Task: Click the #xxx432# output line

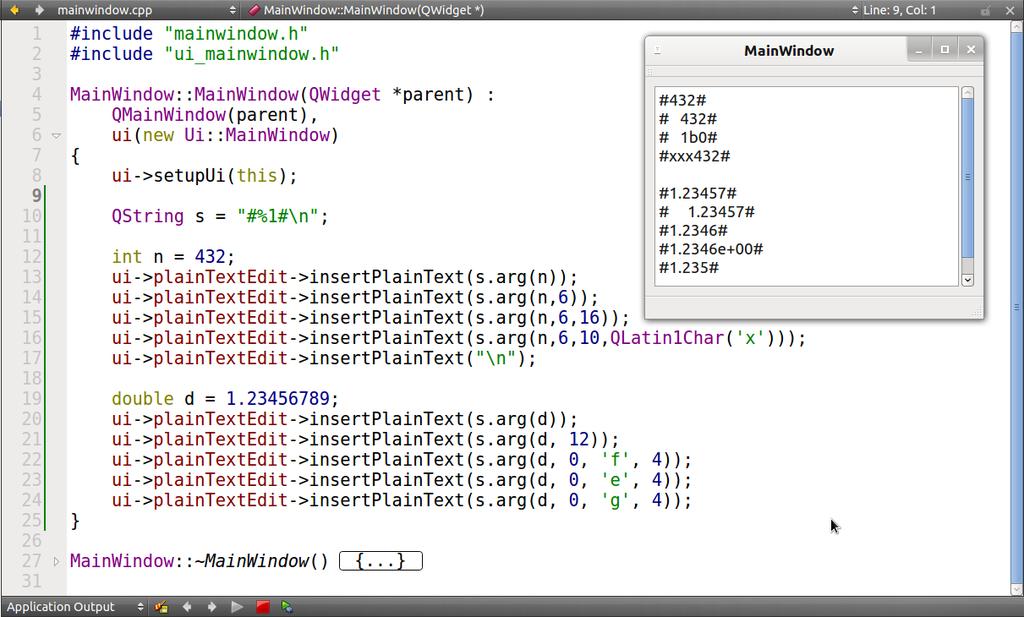Action: coord(694,156)
